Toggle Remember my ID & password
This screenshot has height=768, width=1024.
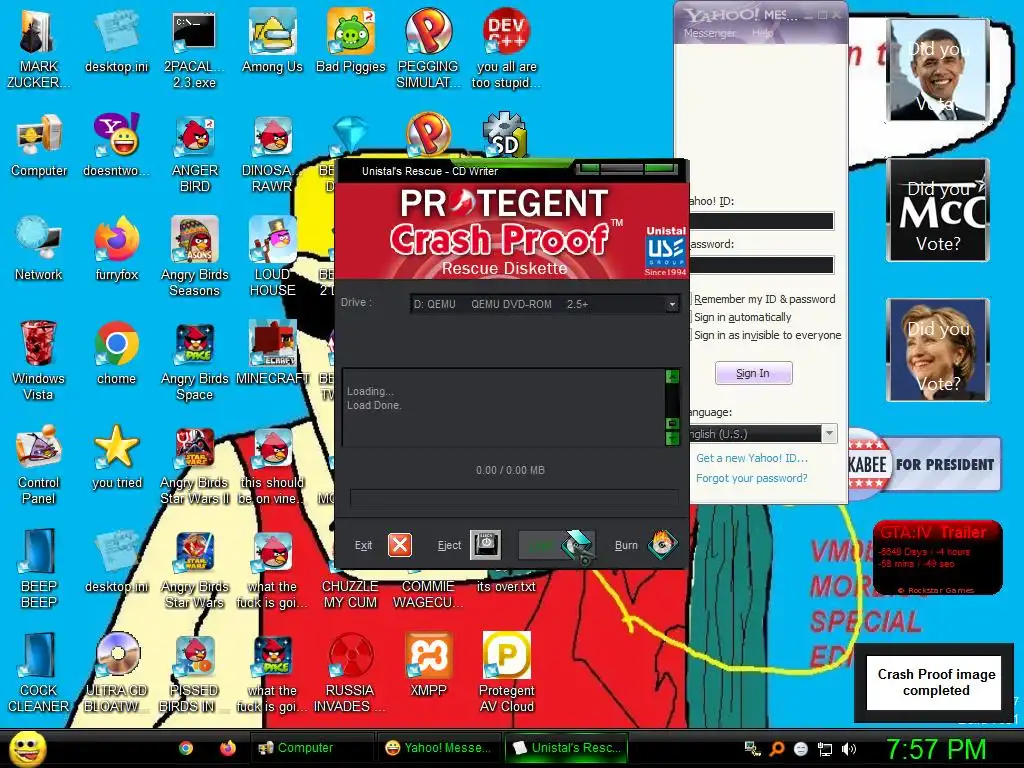coord(763,299)
